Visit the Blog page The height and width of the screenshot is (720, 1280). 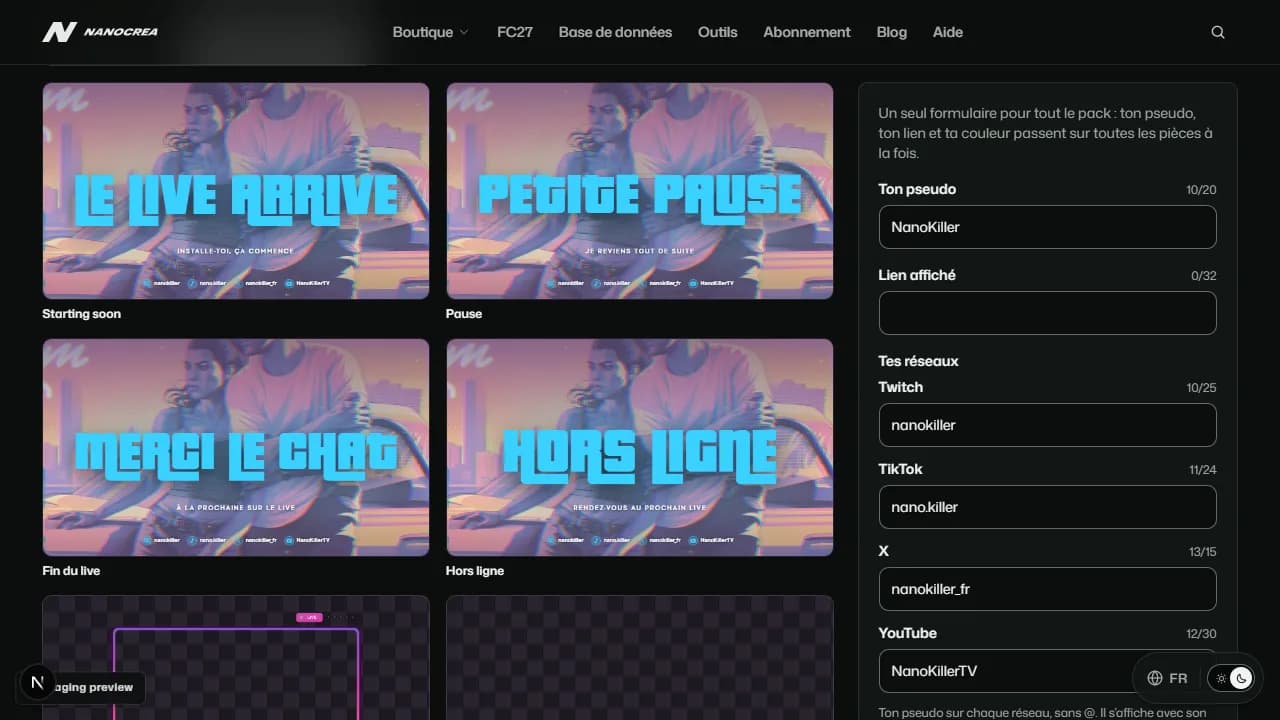point(892,32)
